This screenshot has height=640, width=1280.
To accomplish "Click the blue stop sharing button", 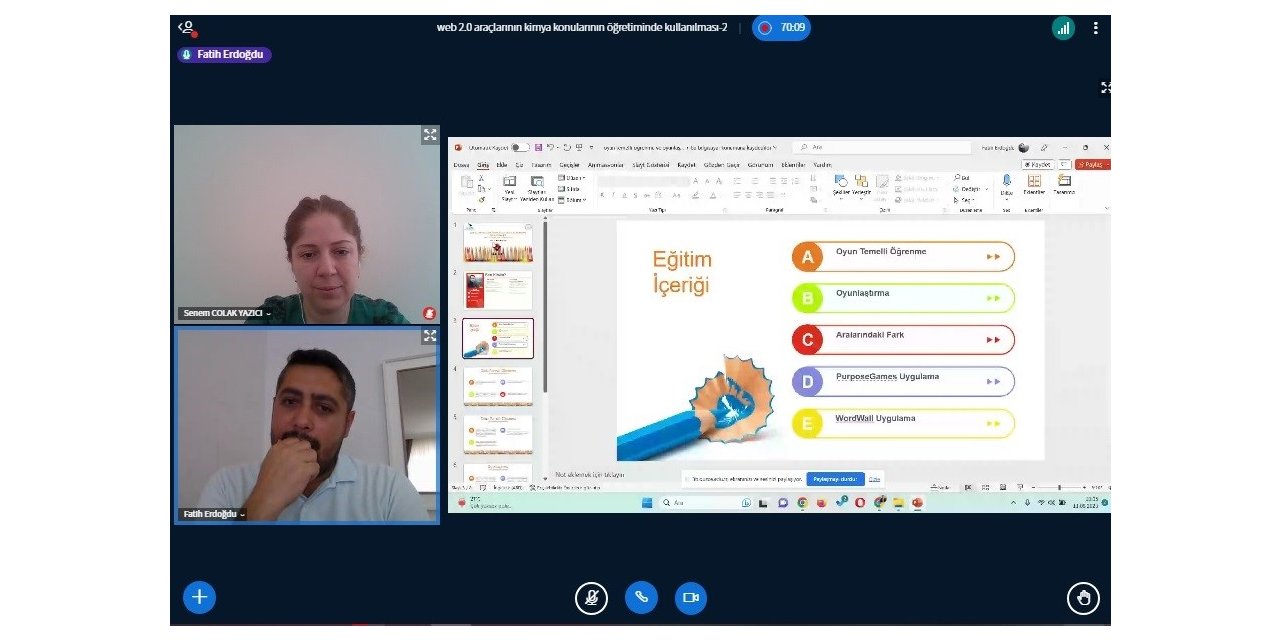I will pos(835,478).
